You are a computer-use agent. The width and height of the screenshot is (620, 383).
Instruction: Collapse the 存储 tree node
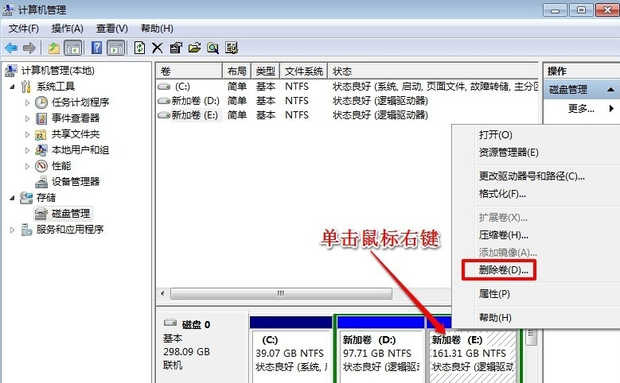[x=12, y=198]
